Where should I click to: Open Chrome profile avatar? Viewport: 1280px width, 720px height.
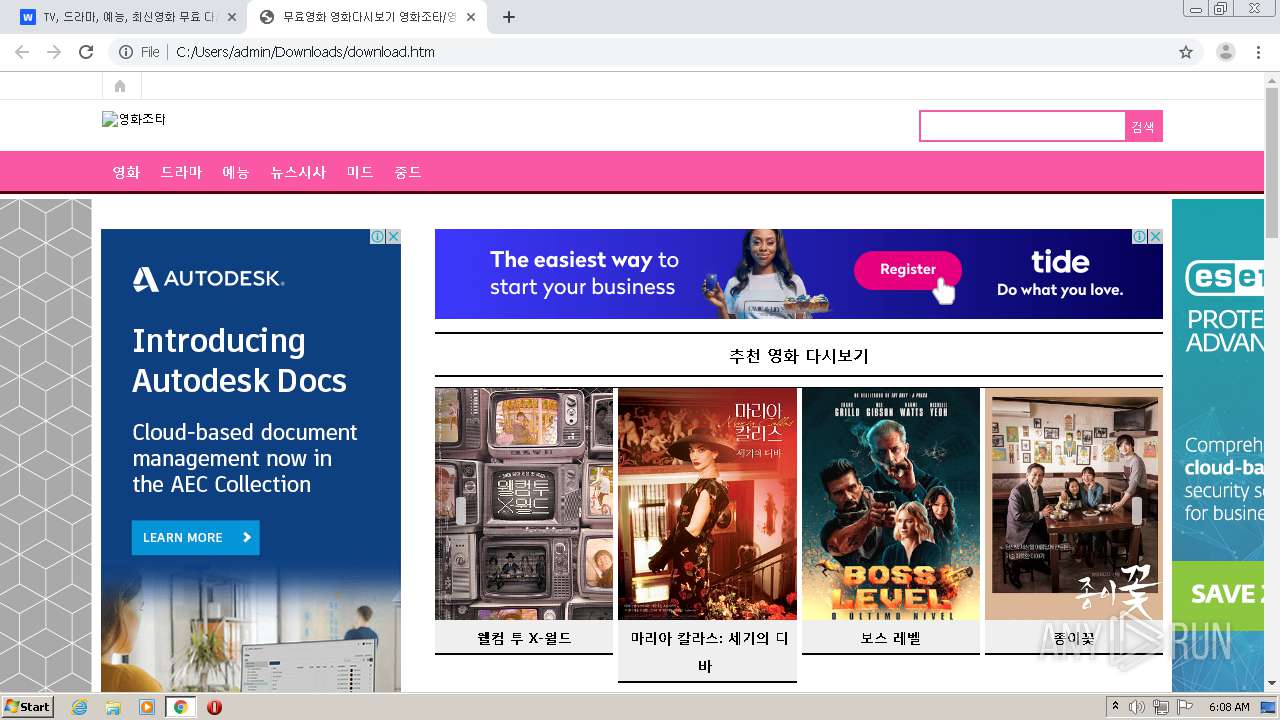1225,52
